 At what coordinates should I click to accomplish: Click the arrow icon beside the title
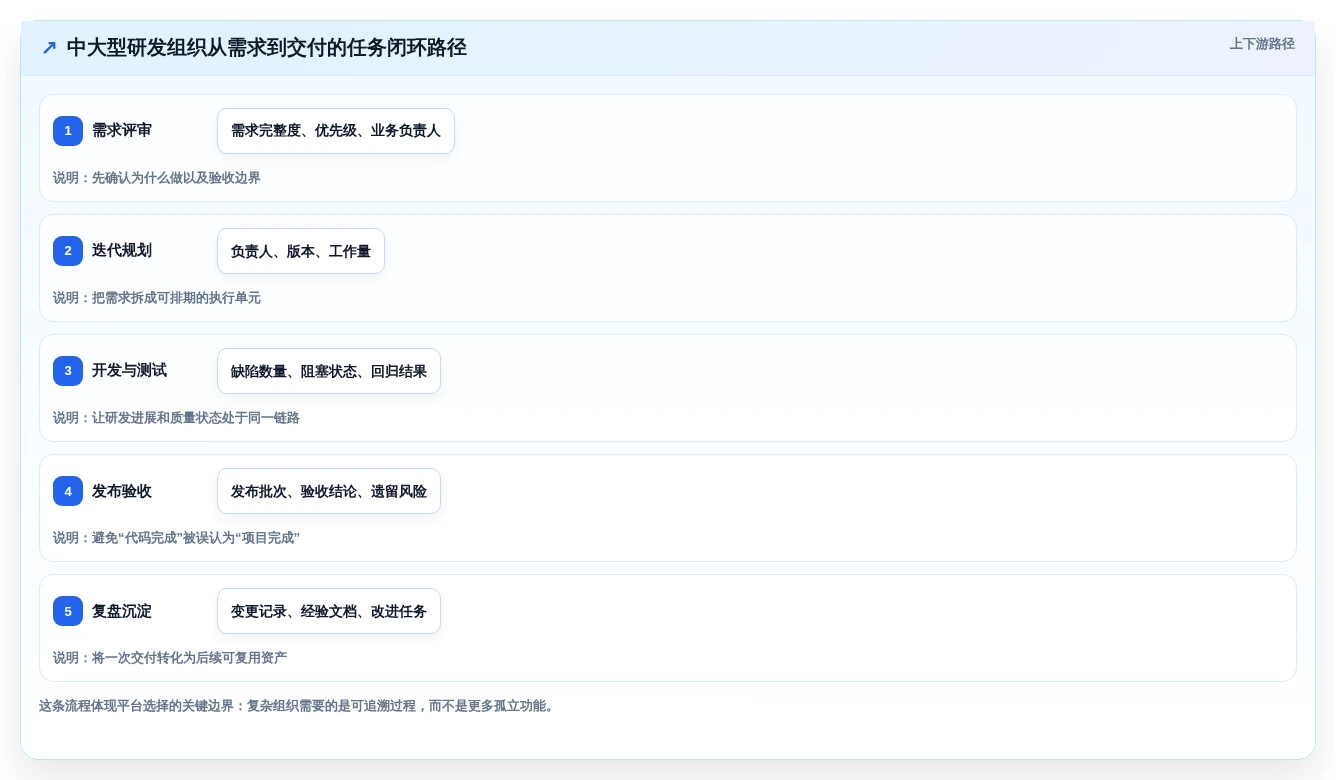click(49, 48)
